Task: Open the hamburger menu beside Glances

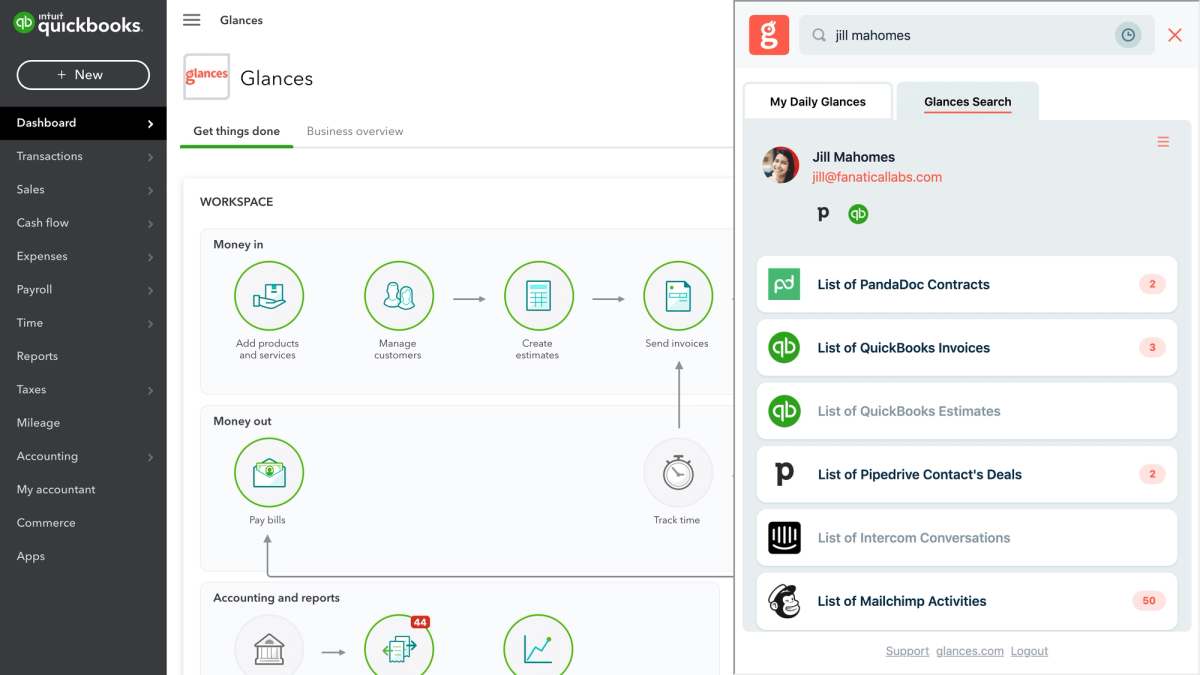Action: point(192,20)
